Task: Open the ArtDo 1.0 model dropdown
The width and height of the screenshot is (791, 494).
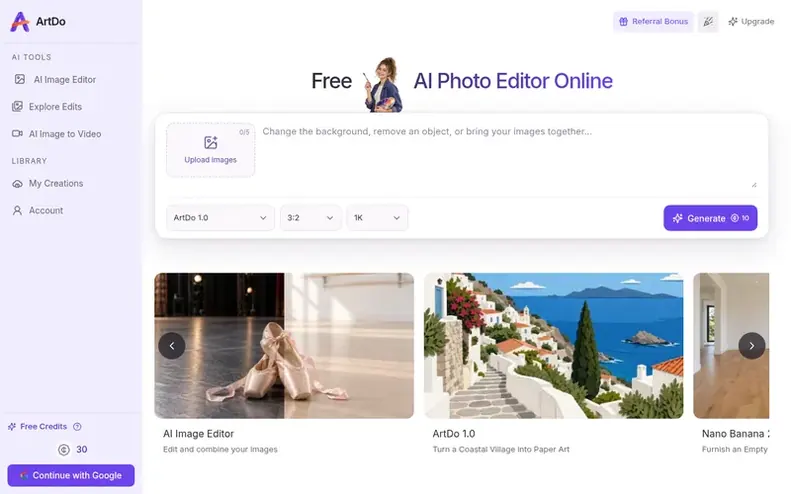Action: click(220, 218)
